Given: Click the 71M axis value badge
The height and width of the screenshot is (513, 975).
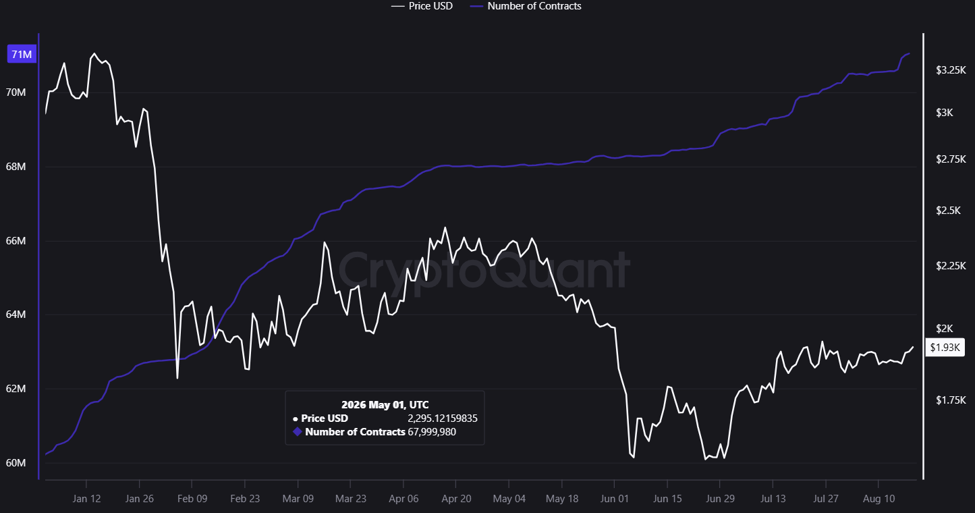Looking at the screenshot, I should coord(22,55).
